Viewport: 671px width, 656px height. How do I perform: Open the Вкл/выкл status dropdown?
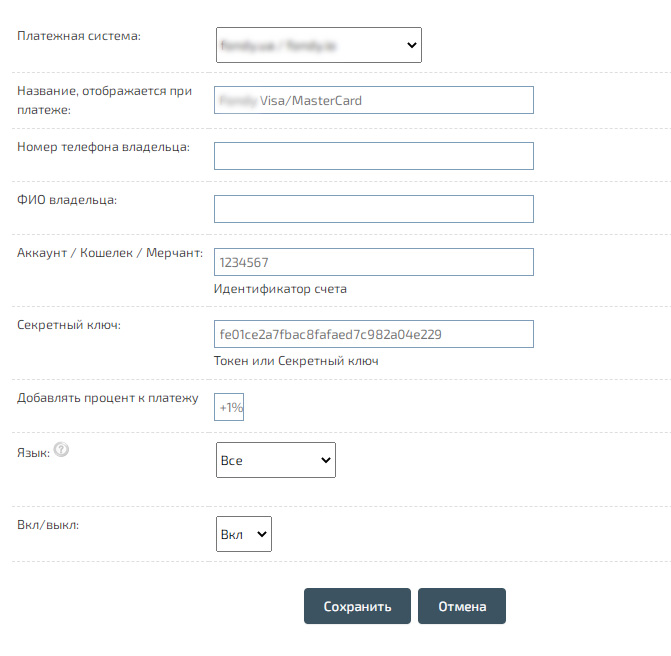(x=243, y=534)
